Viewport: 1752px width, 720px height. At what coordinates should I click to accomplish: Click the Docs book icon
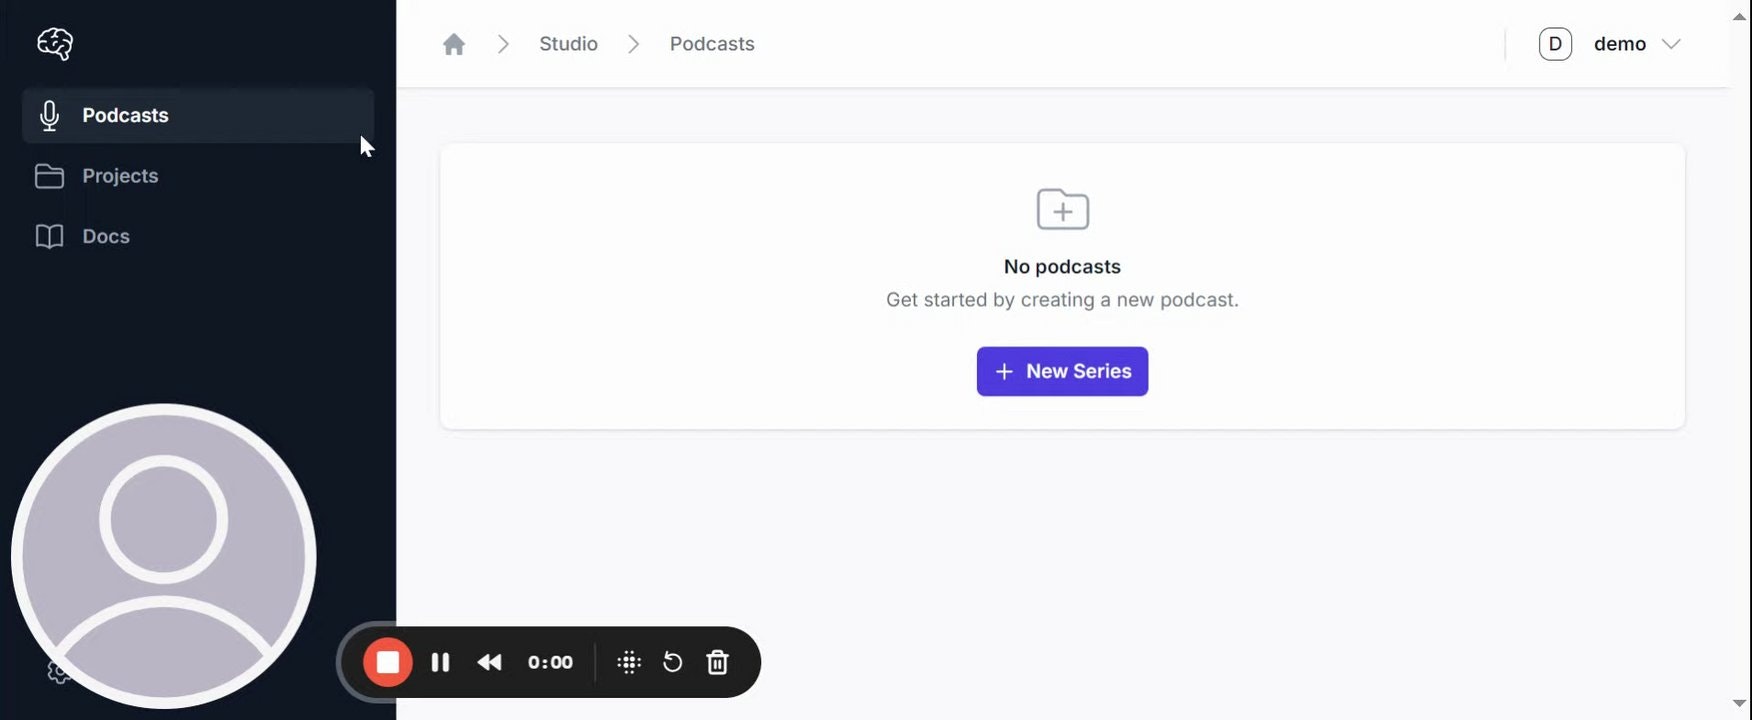tap(49, 236)
